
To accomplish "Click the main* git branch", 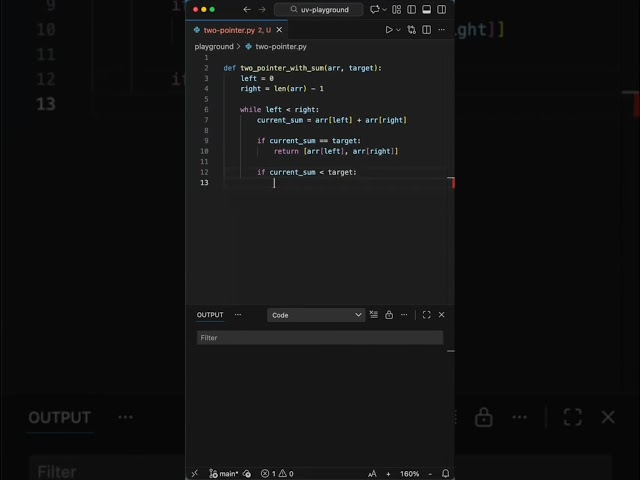I will coord(223,473).
